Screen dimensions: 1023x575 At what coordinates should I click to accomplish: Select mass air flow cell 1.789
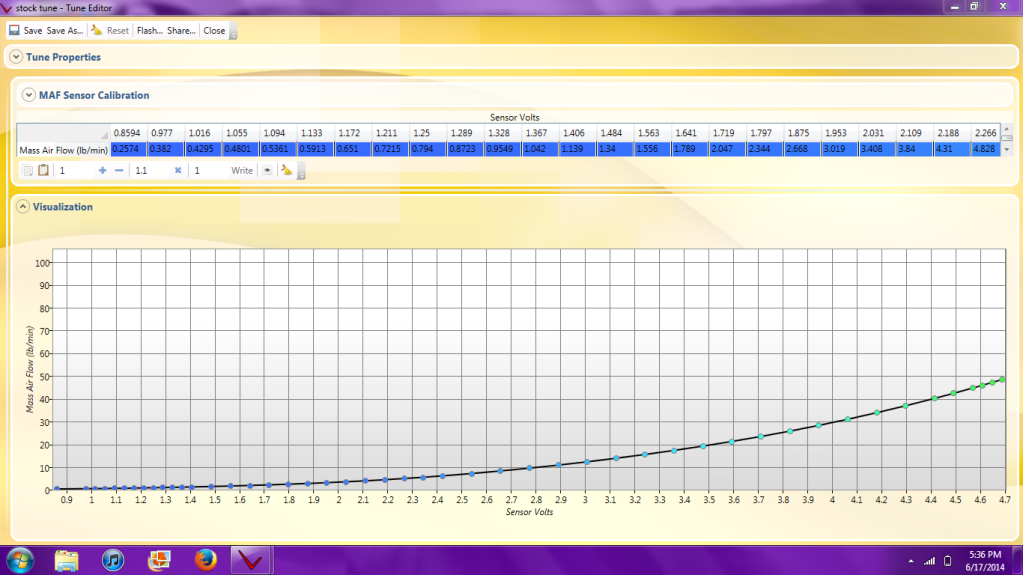point(690,149)
